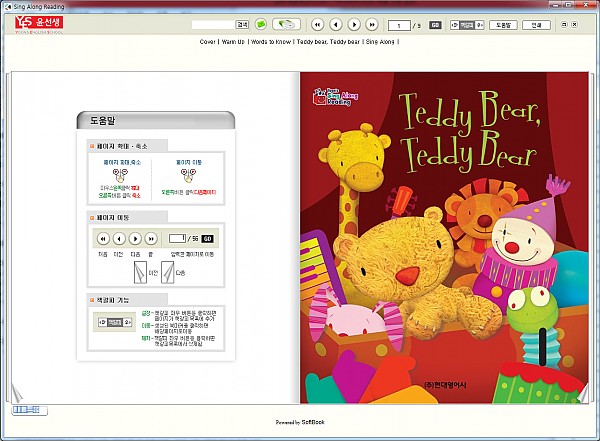Jump to the Sing Along section
This screenshot has width=600, height=441.
tap(379, 42)
